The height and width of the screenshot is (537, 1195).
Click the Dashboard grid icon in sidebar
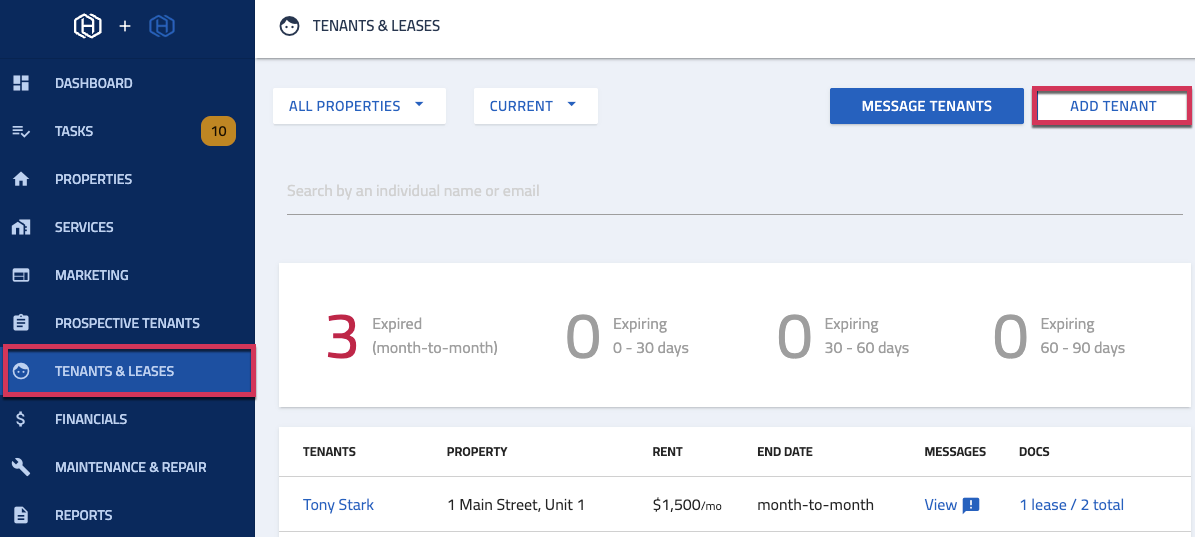pyautogui.click(x=21, y=83)
